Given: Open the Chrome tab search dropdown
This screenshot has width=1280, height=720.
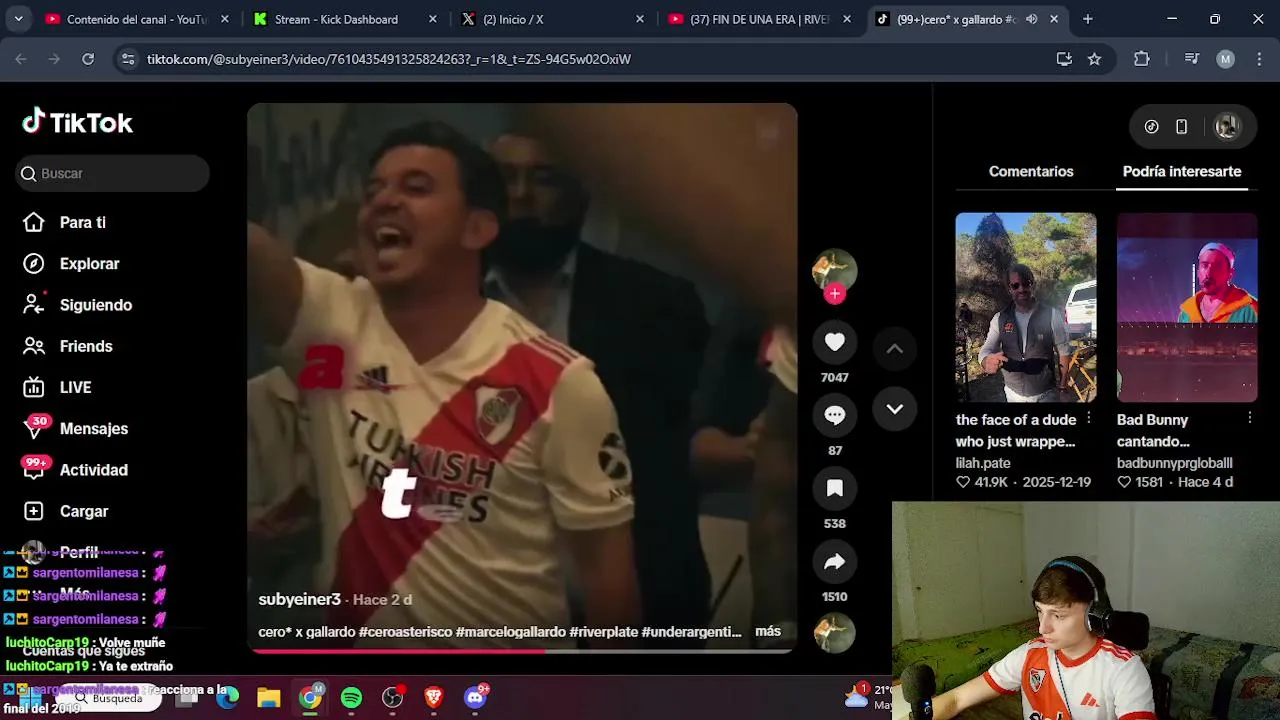Looking at the screenshot, I should point(19,19).
